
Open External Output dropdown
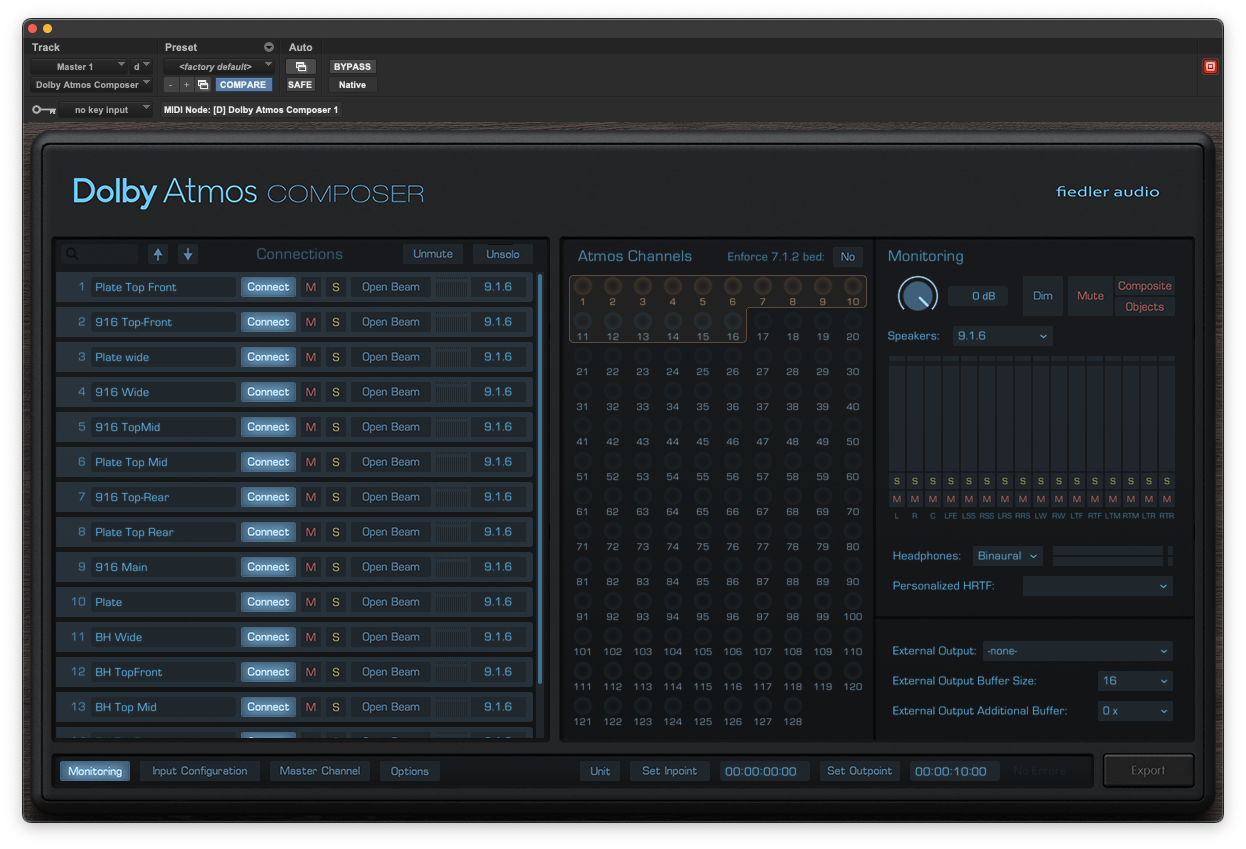pyautogui.click(x=1078, y=651)
